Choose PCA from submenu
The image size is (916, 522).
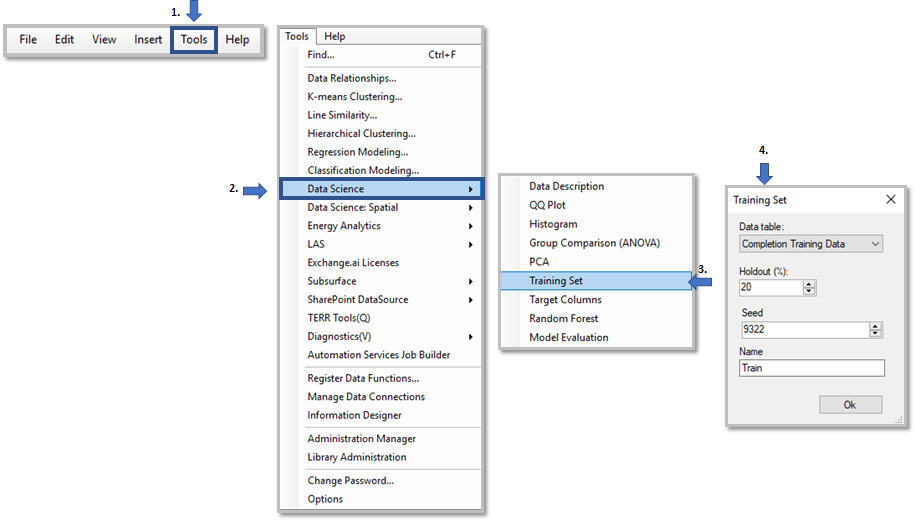tap(596, 262)
